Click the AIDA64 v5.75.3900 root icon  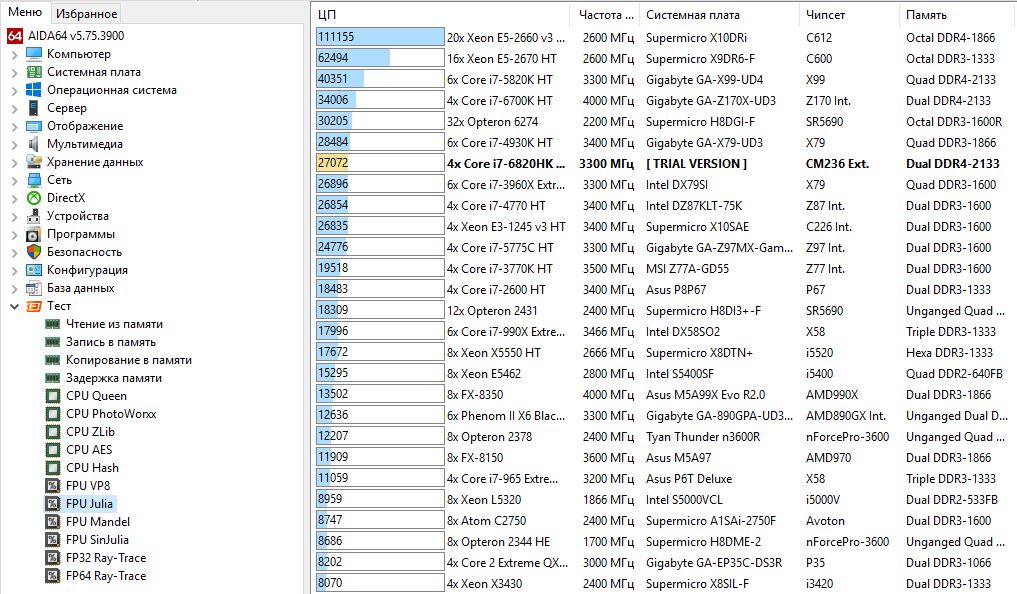tap(15, 36)
